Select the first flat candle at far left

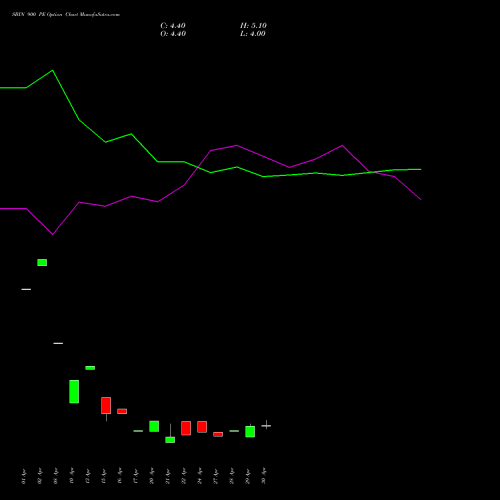click(x=26, y=289)
